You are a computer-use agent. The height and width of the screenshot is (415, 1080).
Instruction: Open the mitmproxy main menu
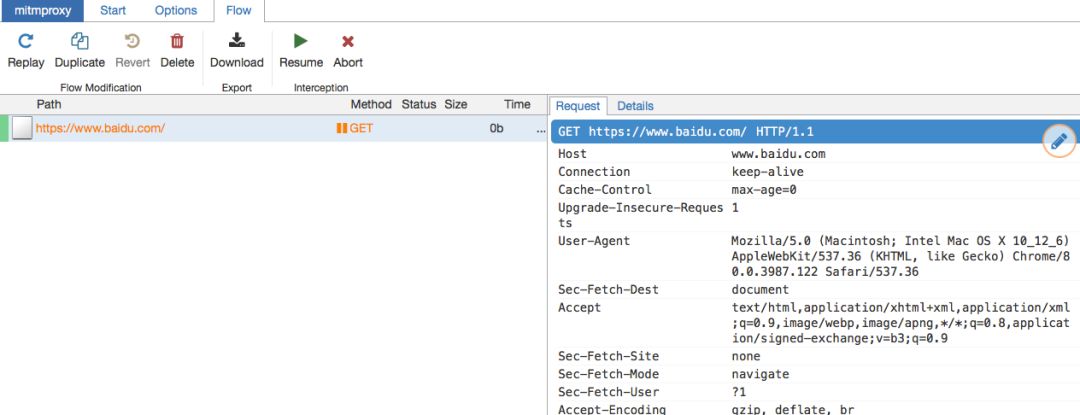point(43,10)
